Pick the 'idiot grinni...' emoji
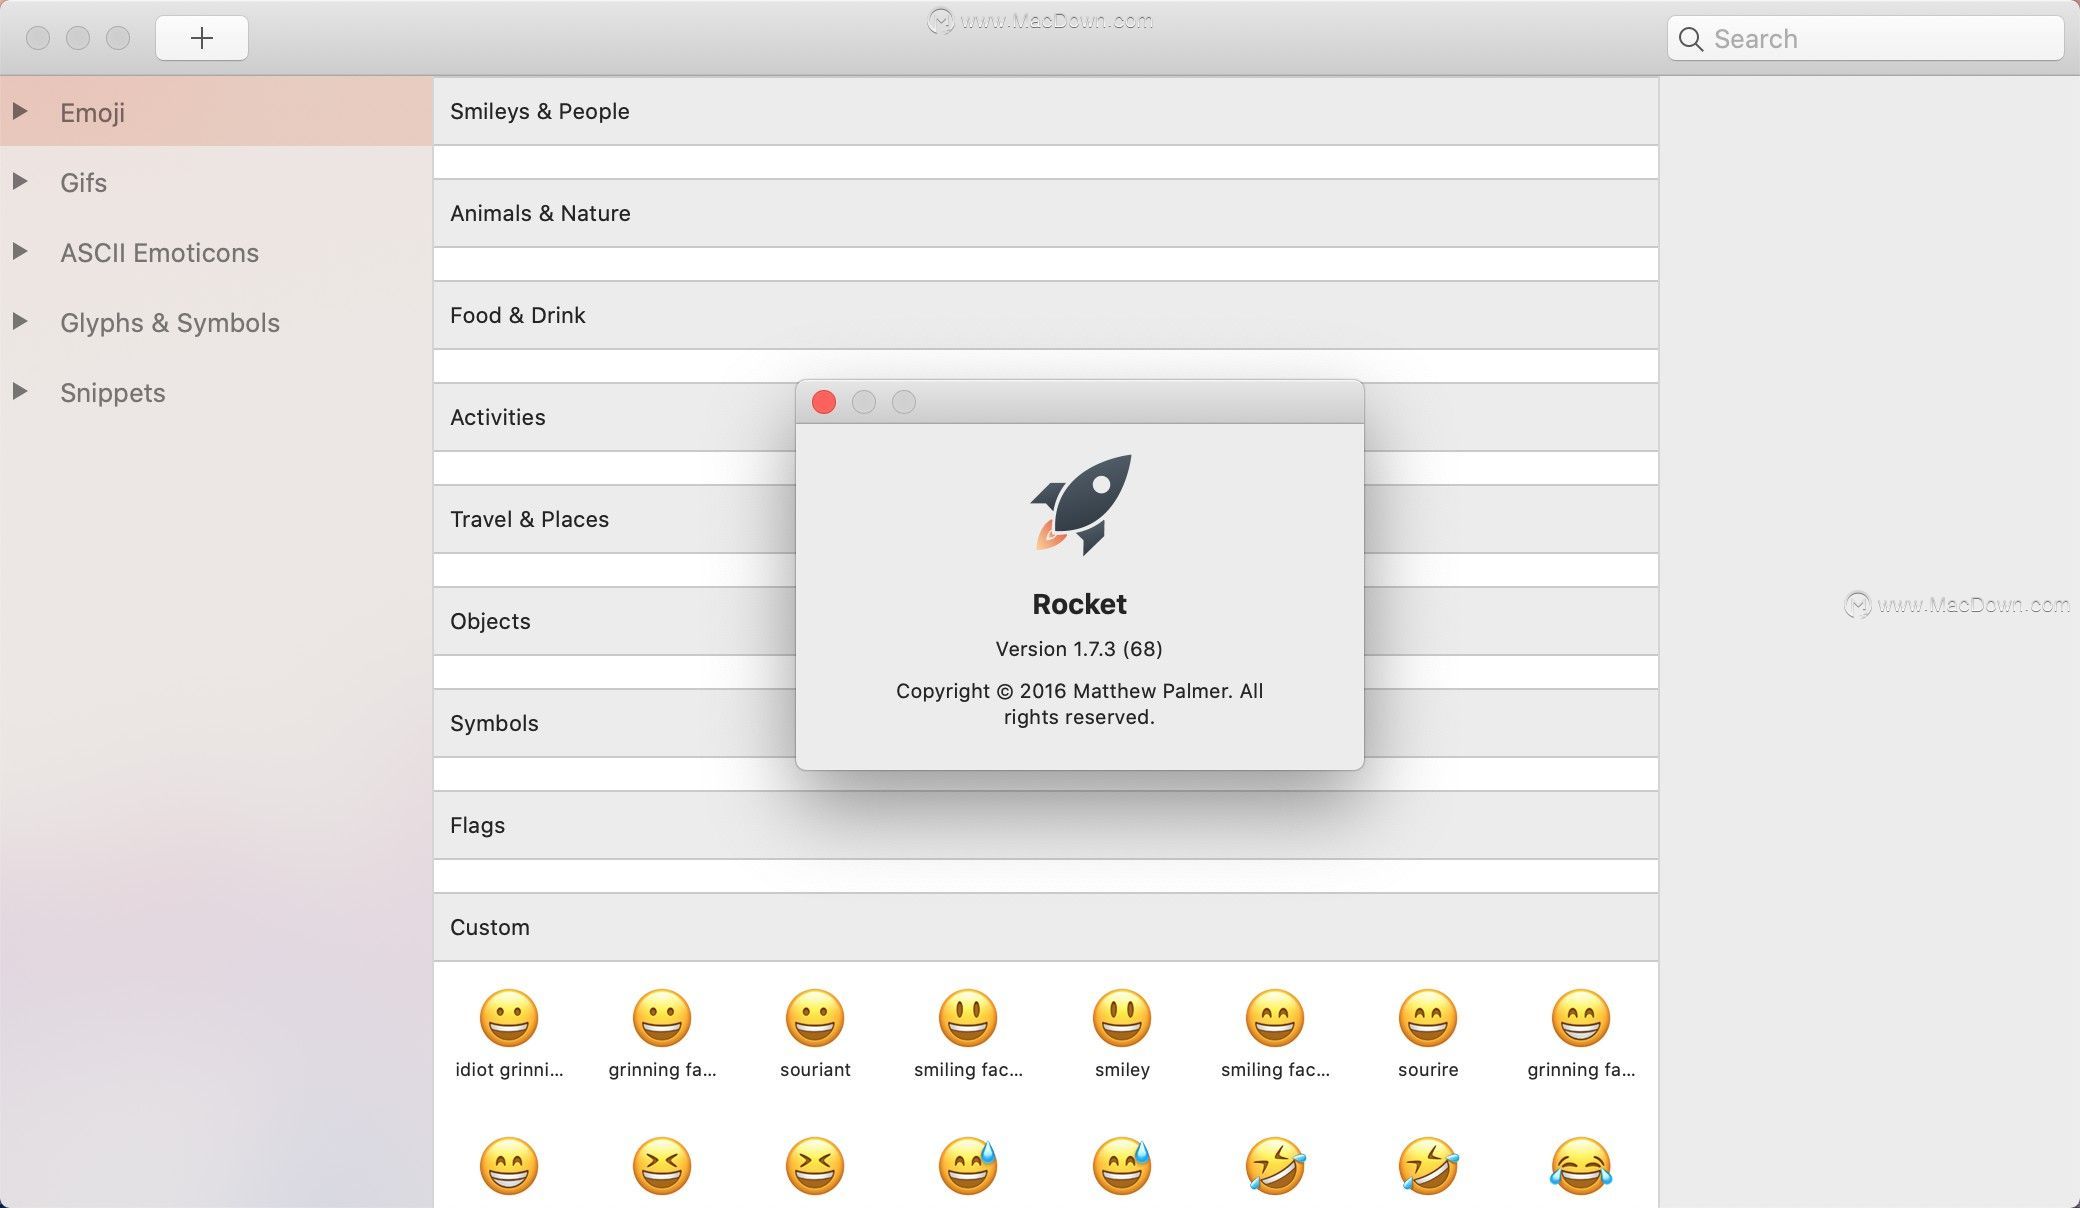2080x1208 pixels. tap(509, 1019)
